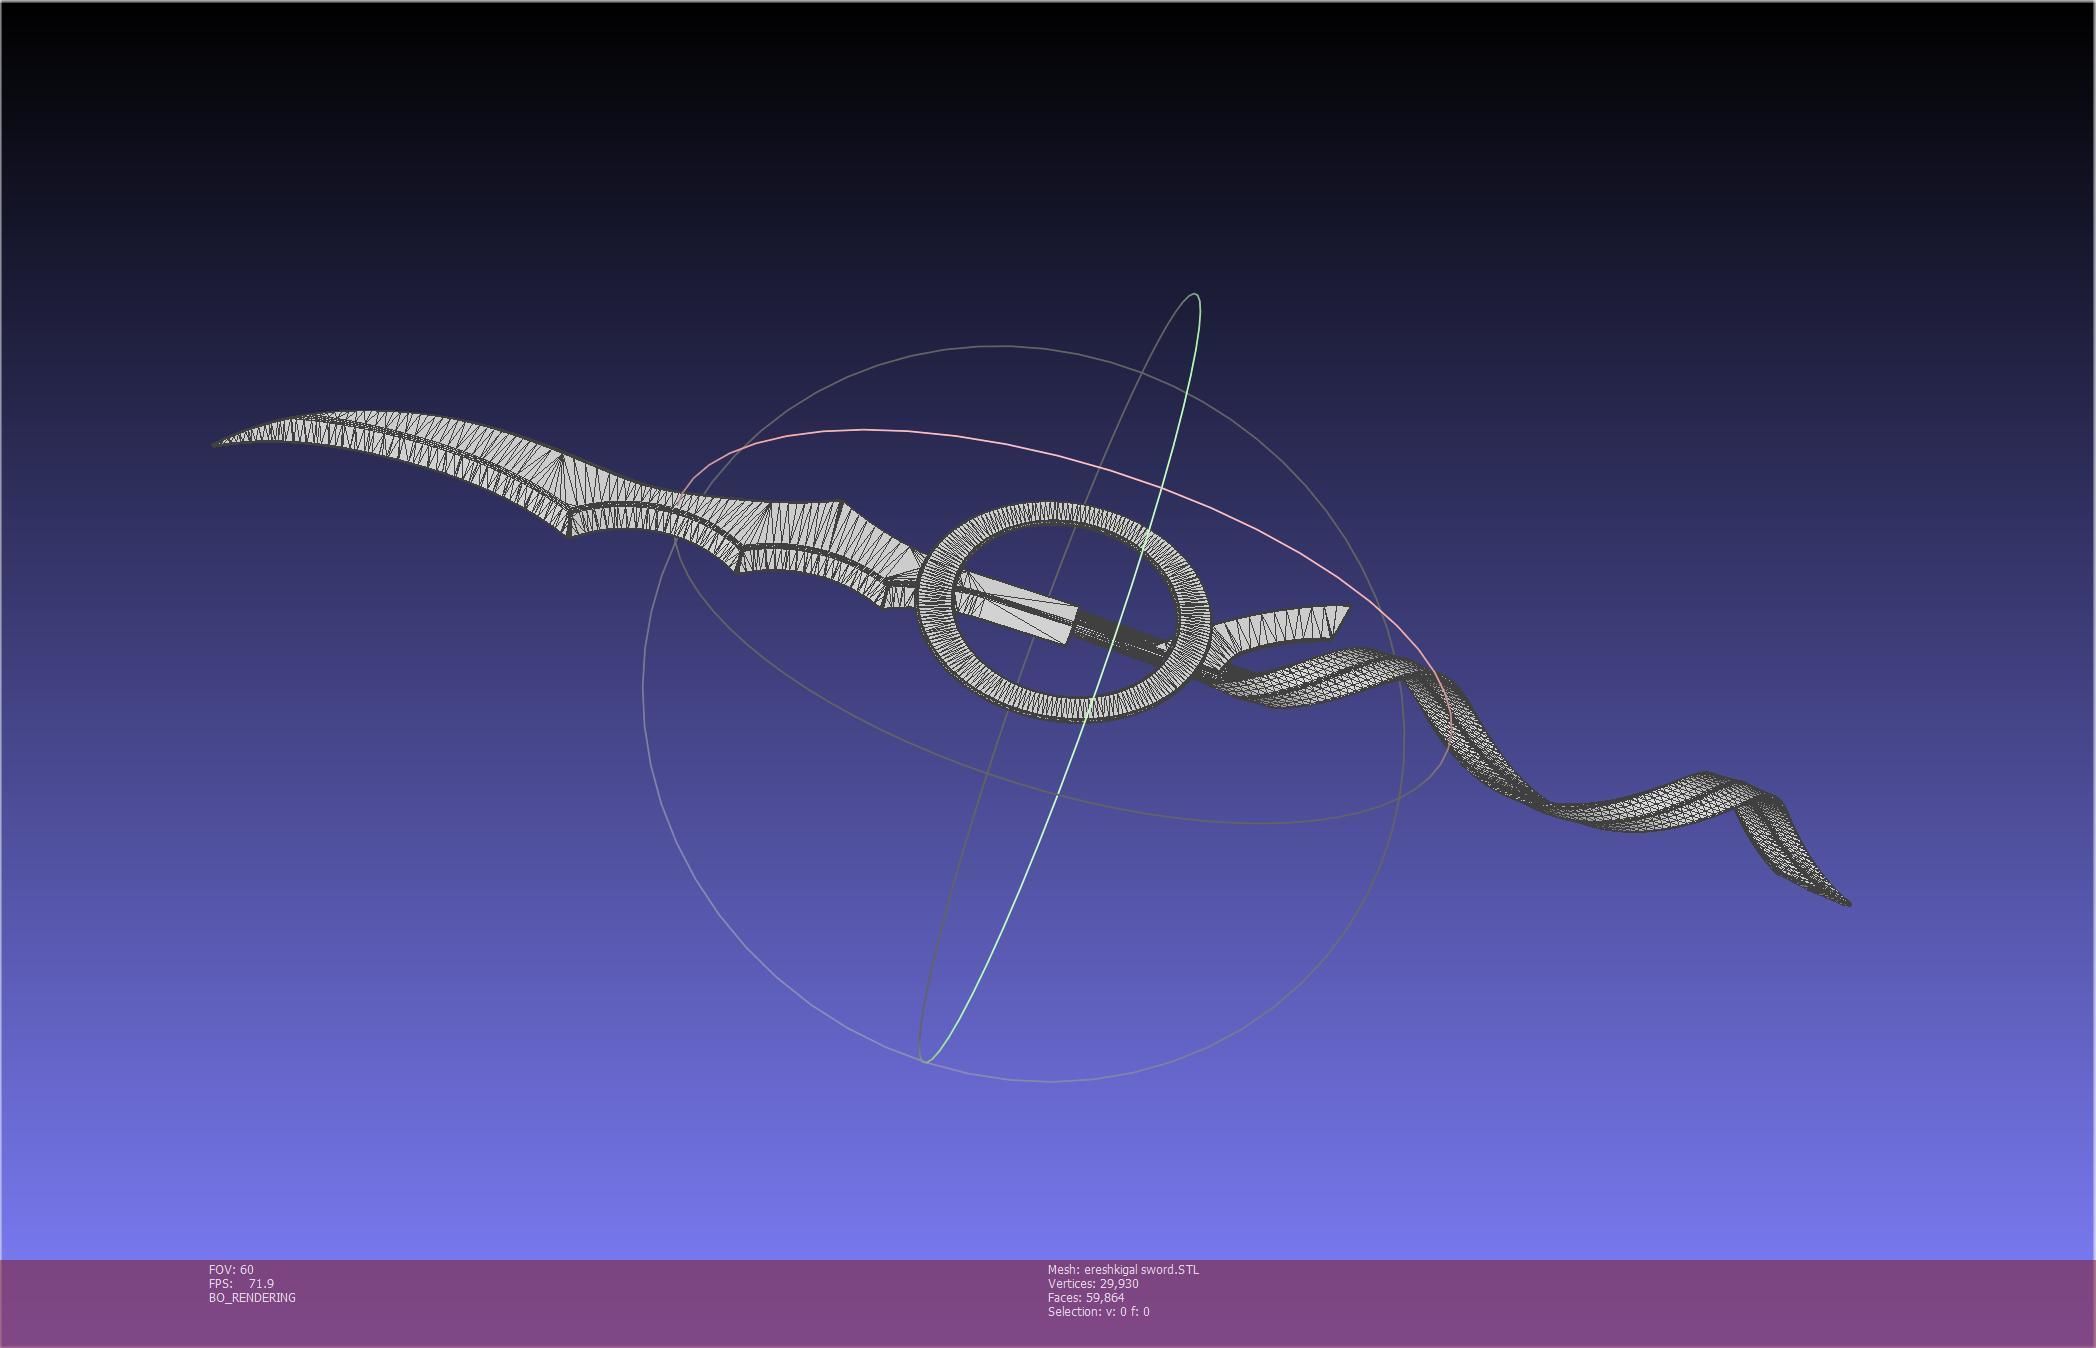Click the Vertices: 29,930 count
2096x1348 pixels.
(x=1093, y=1283)
